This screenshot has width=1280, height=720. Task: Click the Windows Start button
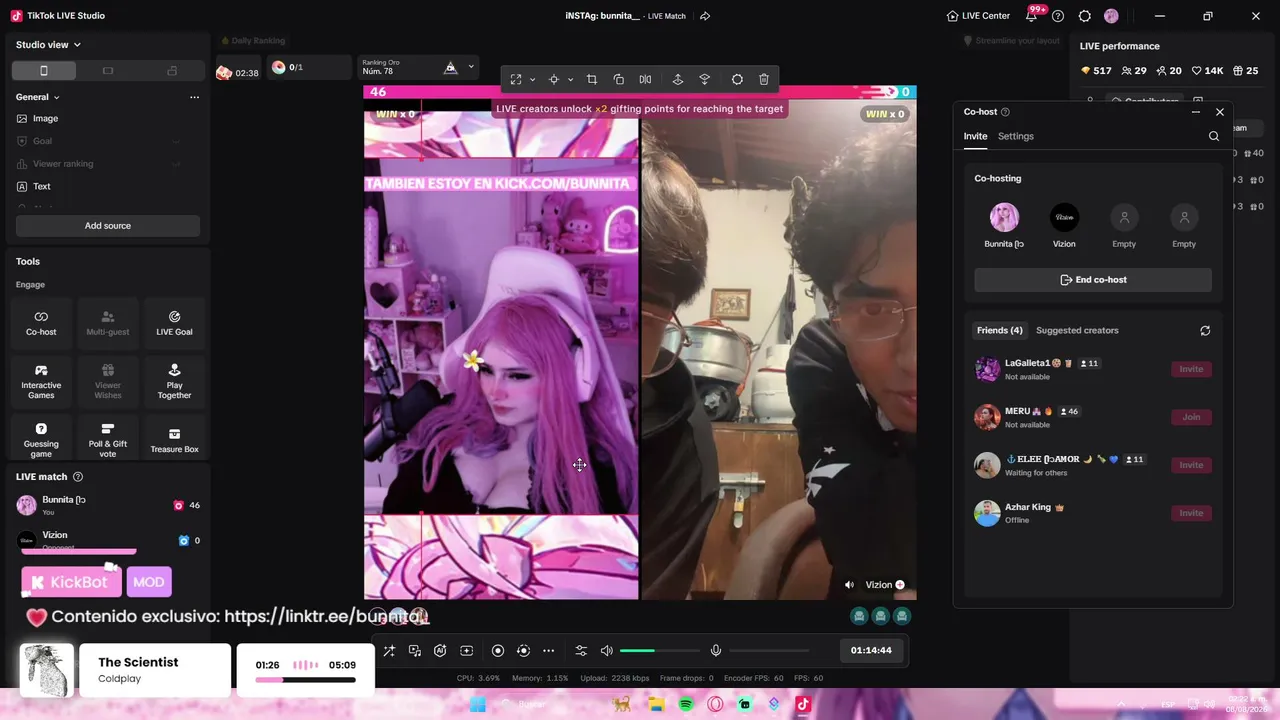[x=478, y=704]
